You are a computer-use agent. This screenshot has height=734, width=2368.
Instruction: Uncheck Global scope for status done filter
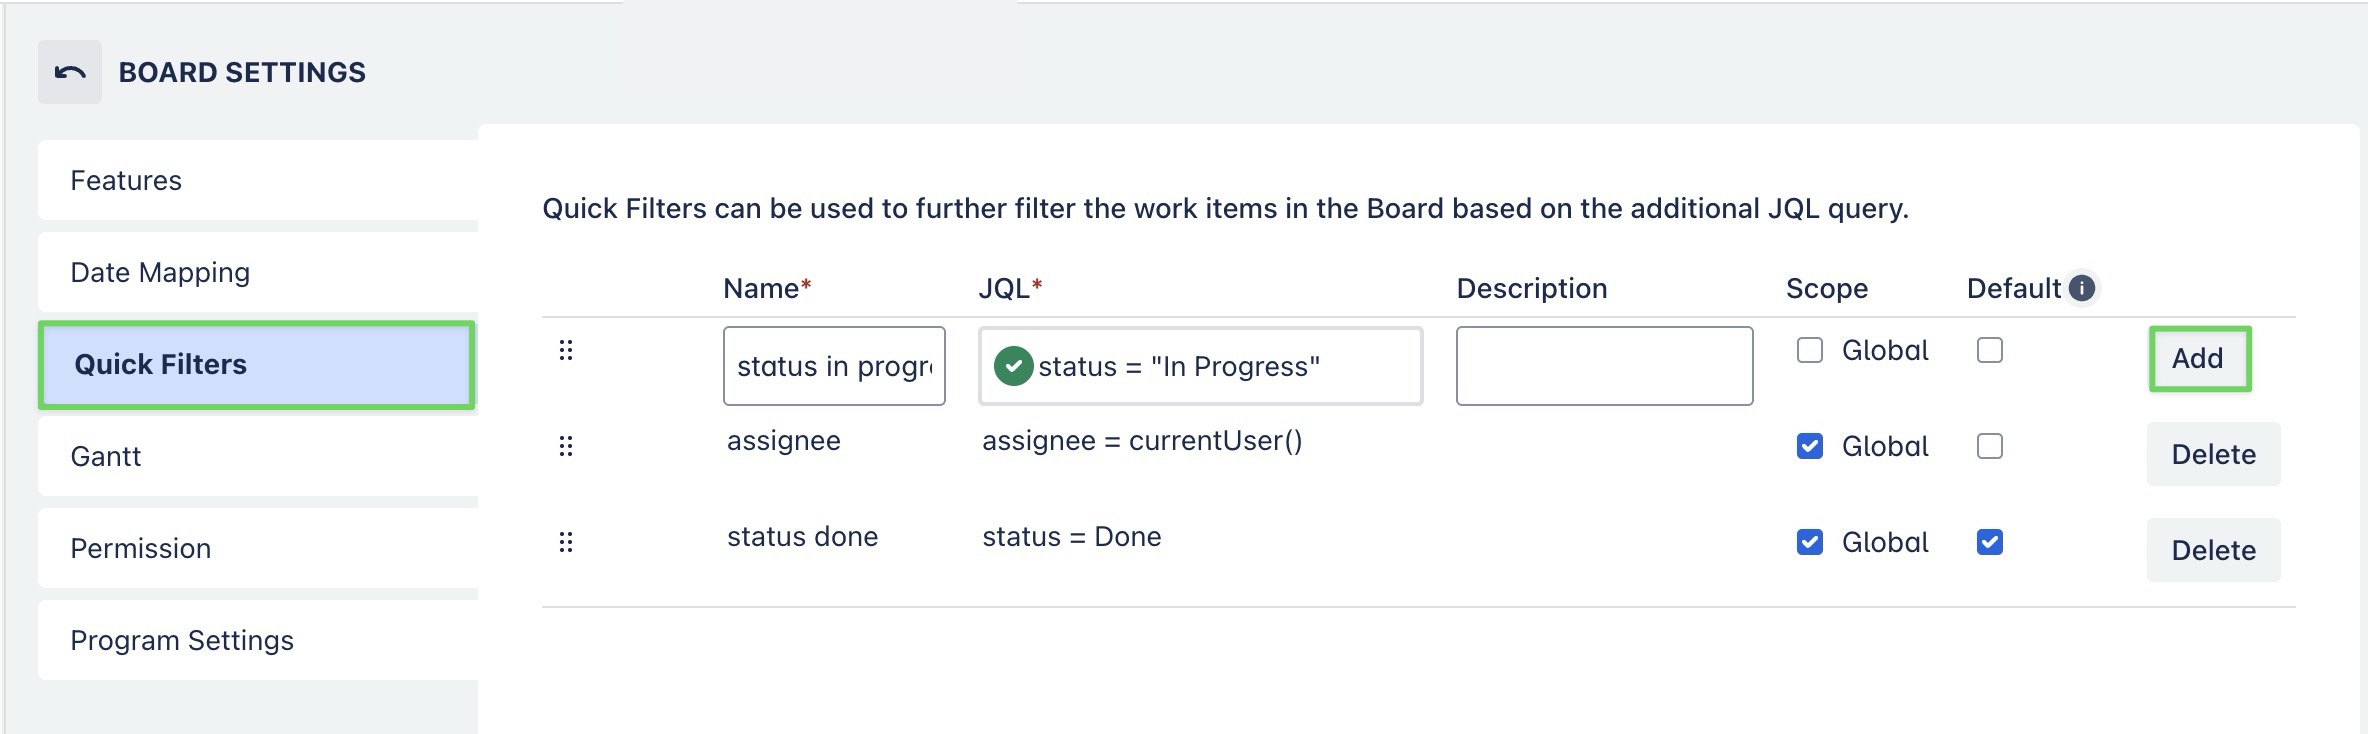pyautogui.click(x=1810, y=542)
